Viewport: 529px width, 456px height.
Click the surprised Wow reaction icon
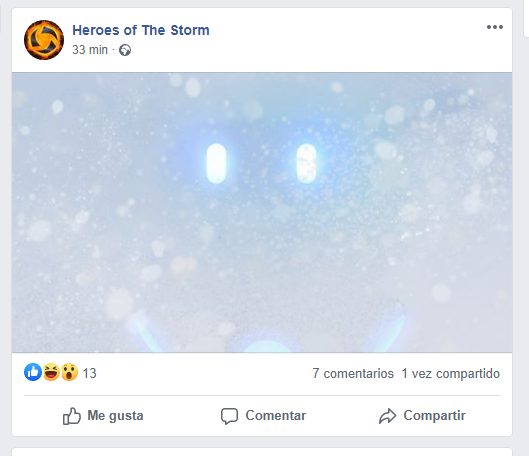(69, 372)
